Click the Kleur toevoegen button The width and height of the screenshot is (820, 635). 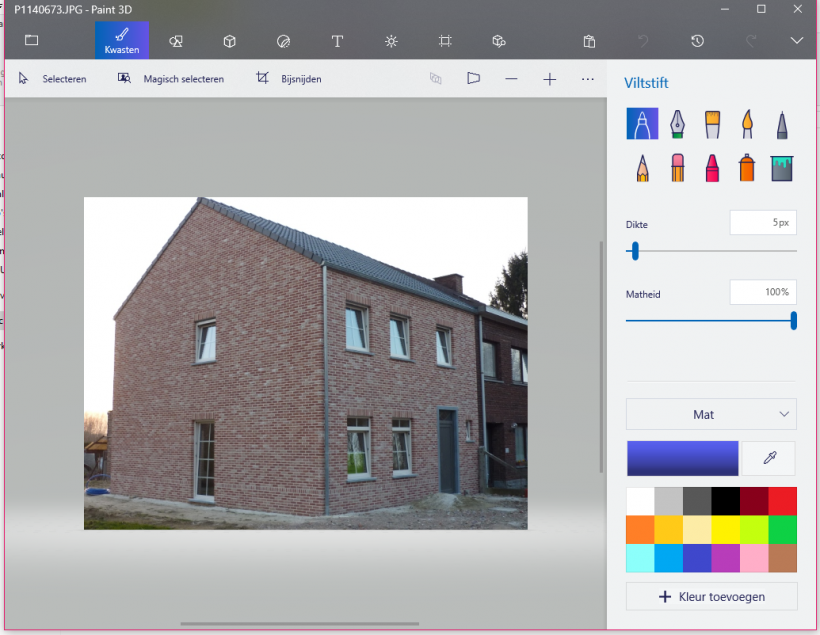click(711, 596)
